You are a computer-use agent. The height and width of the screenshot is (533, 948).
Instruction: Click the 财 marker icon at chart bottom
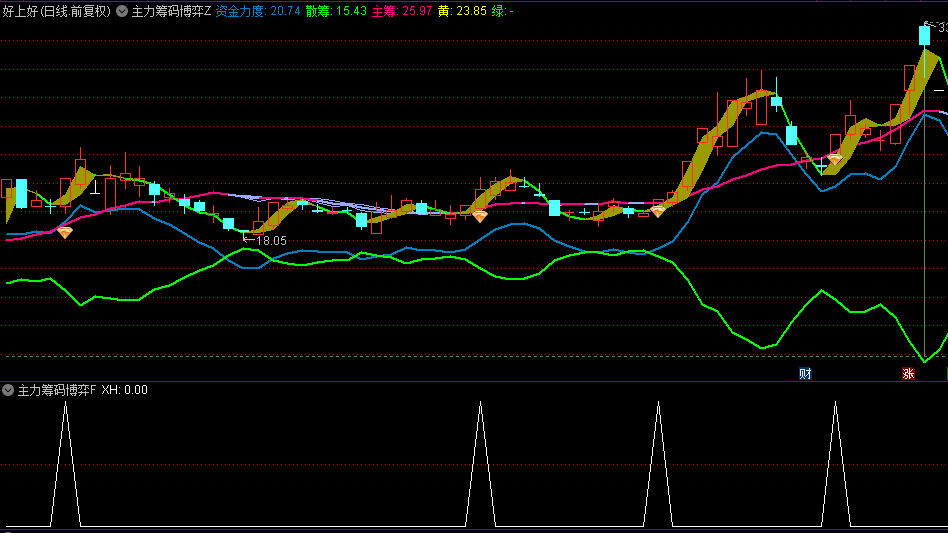[x=805, y=373]
